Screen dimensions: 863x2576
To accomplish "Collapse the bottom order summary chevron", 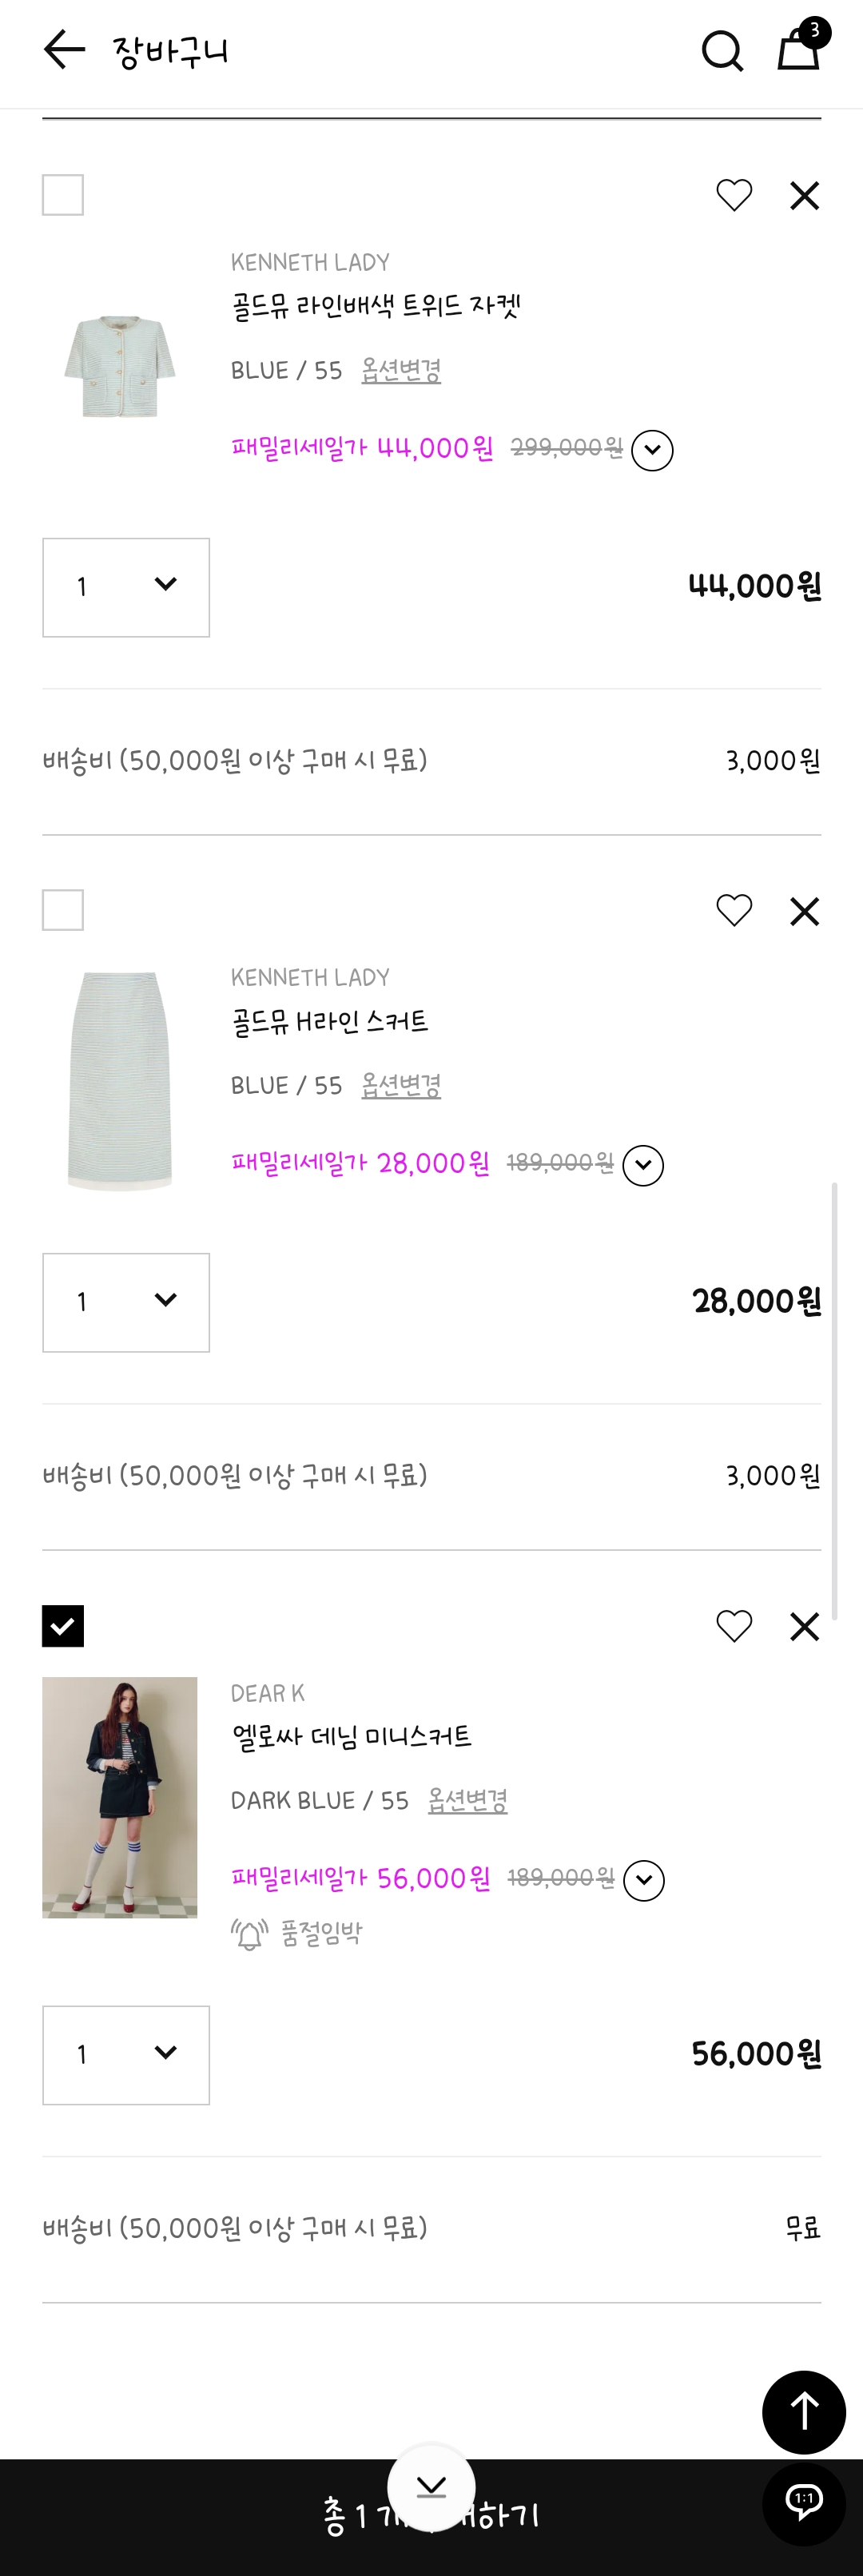I will 431,2487.
